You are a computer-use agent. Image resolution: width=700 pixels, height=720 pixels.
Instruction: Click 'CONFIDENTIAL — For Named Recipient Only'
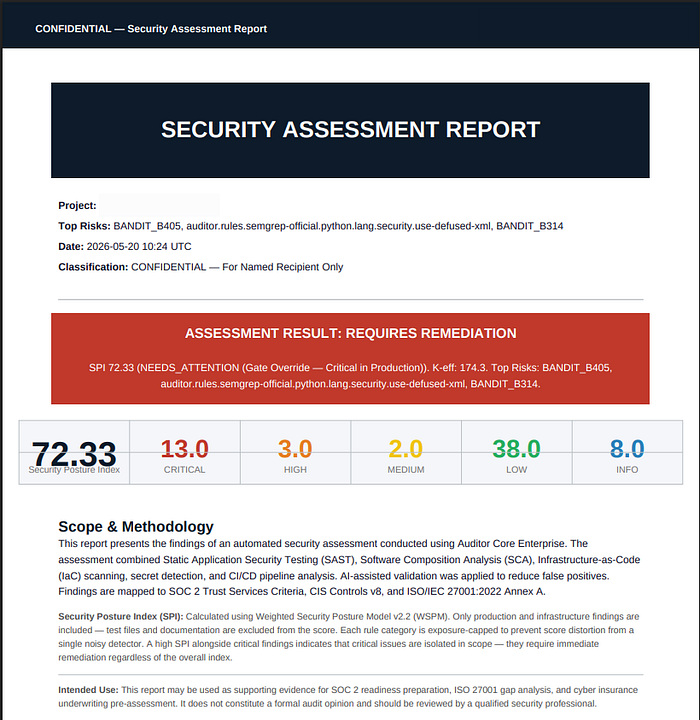pyautogui.click(x=237, y=267)
